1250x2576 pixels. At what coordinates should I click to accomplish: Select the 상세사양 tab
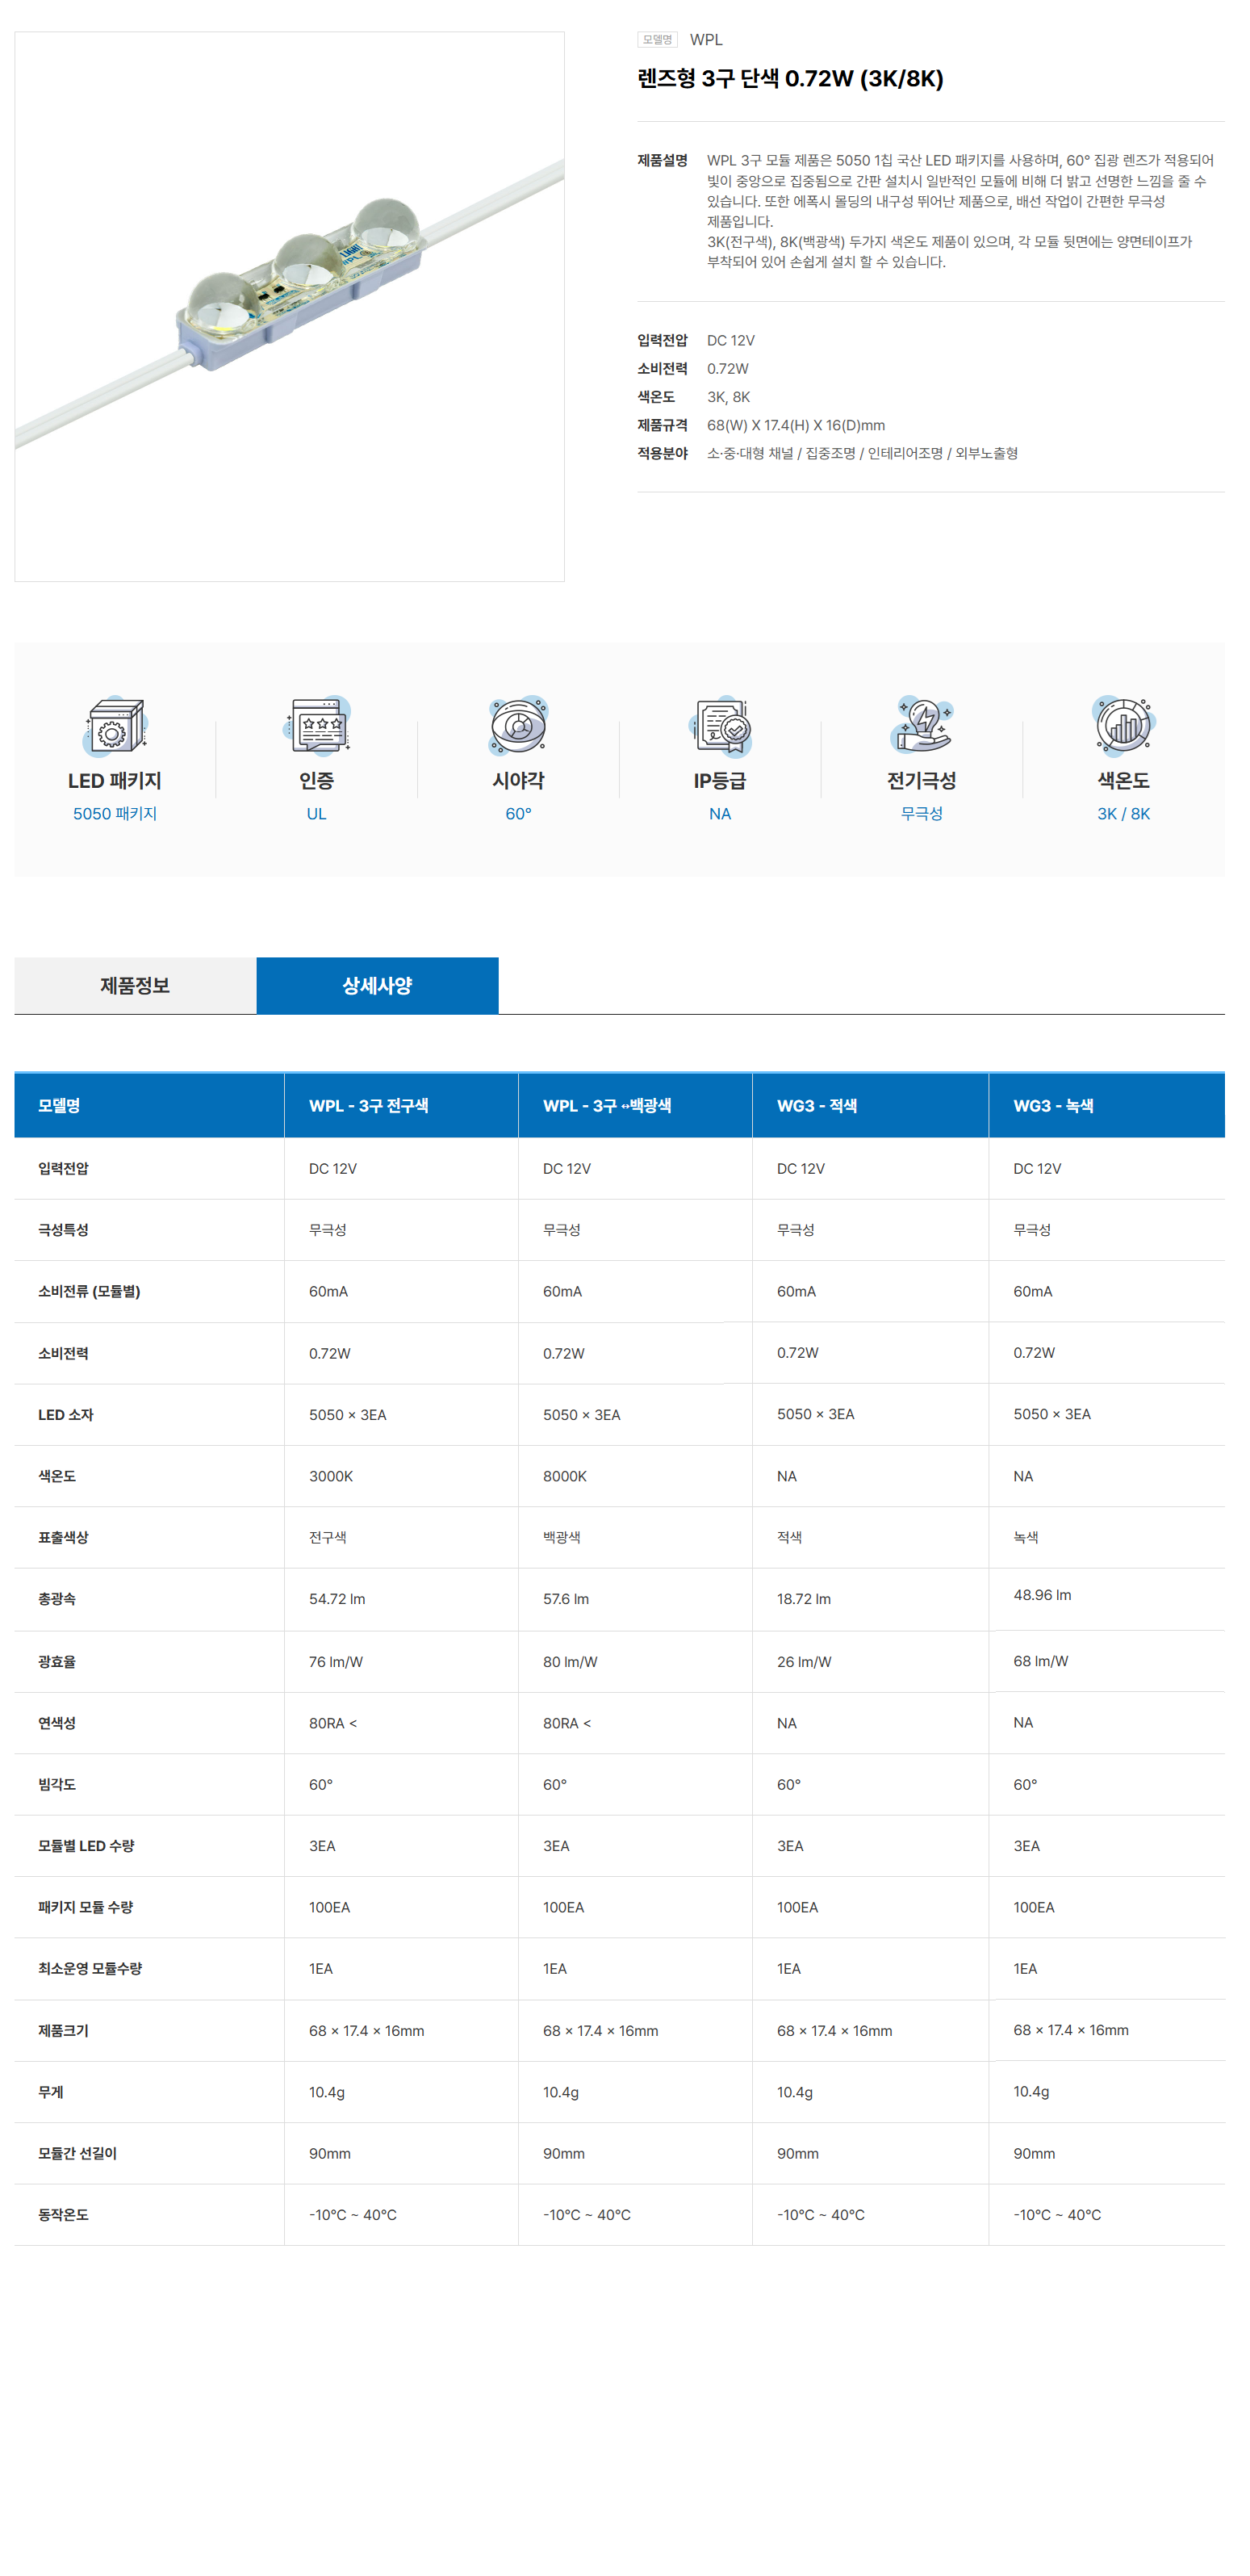point(377,985)
